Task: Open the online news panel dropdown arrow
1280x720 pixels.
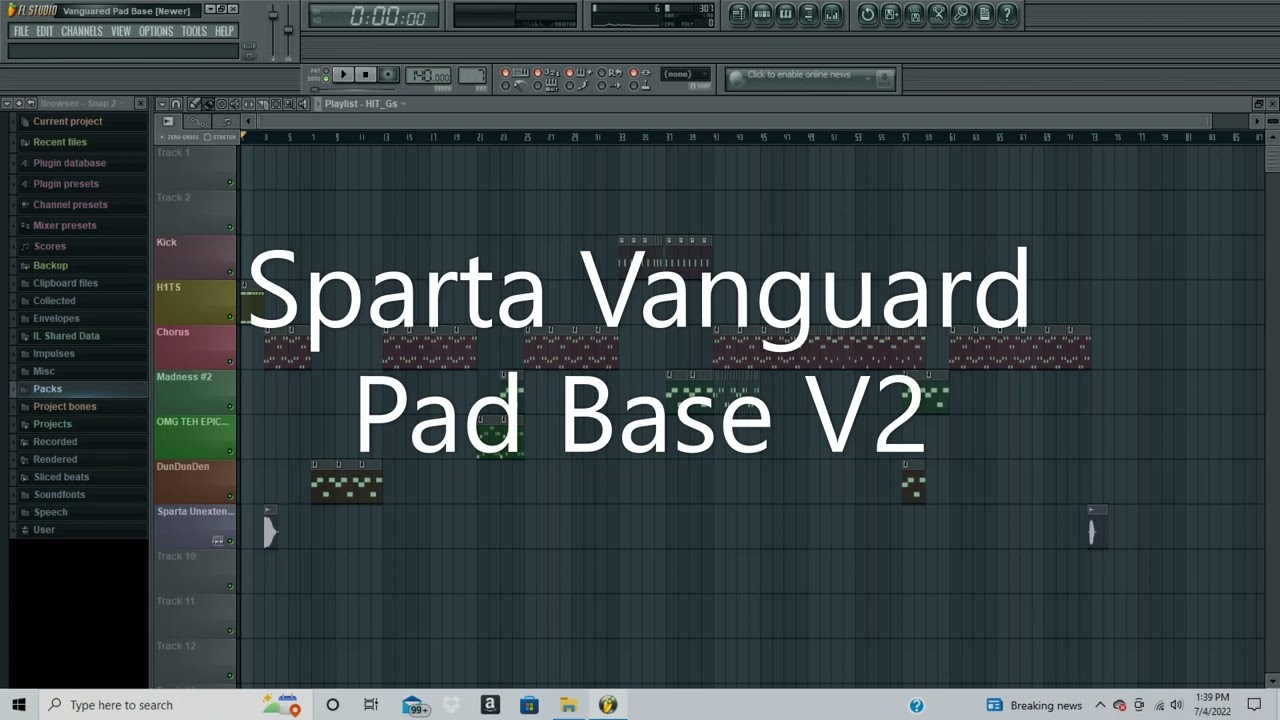Action: click(868, 77)
